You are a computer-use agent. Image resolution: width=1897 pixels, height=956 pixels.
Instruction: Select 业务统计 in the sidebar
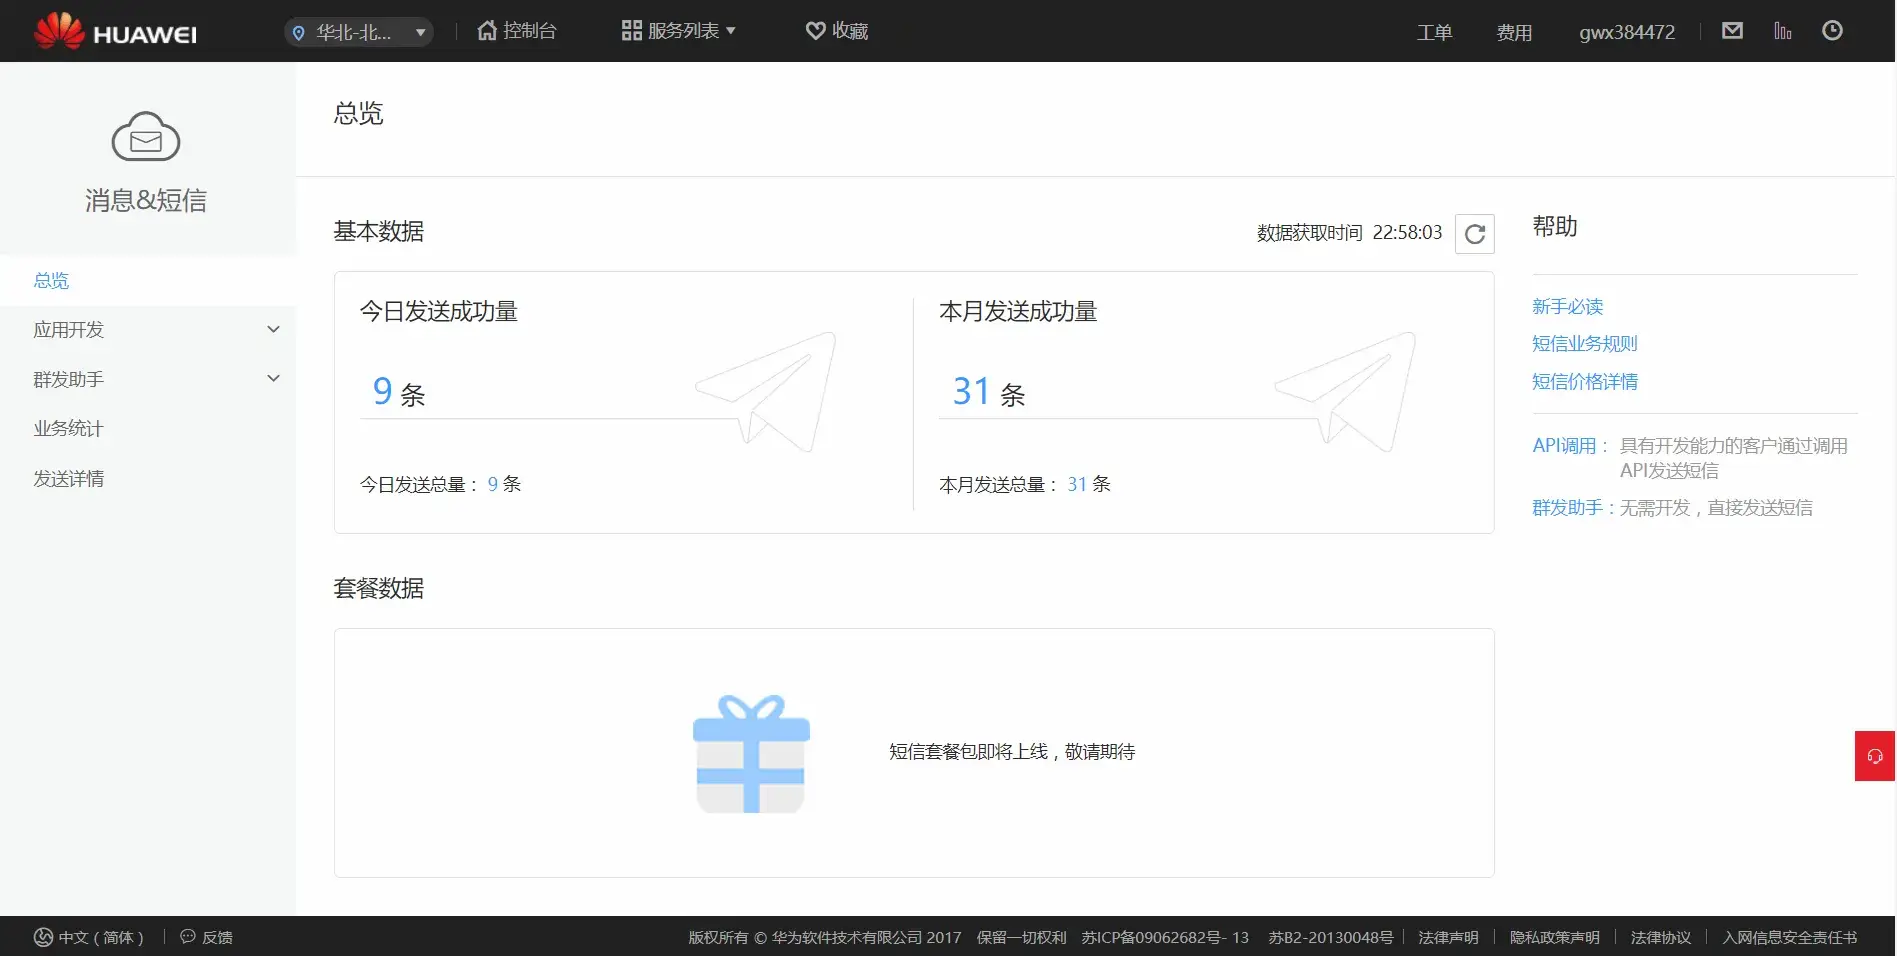(x=68, y=429)
